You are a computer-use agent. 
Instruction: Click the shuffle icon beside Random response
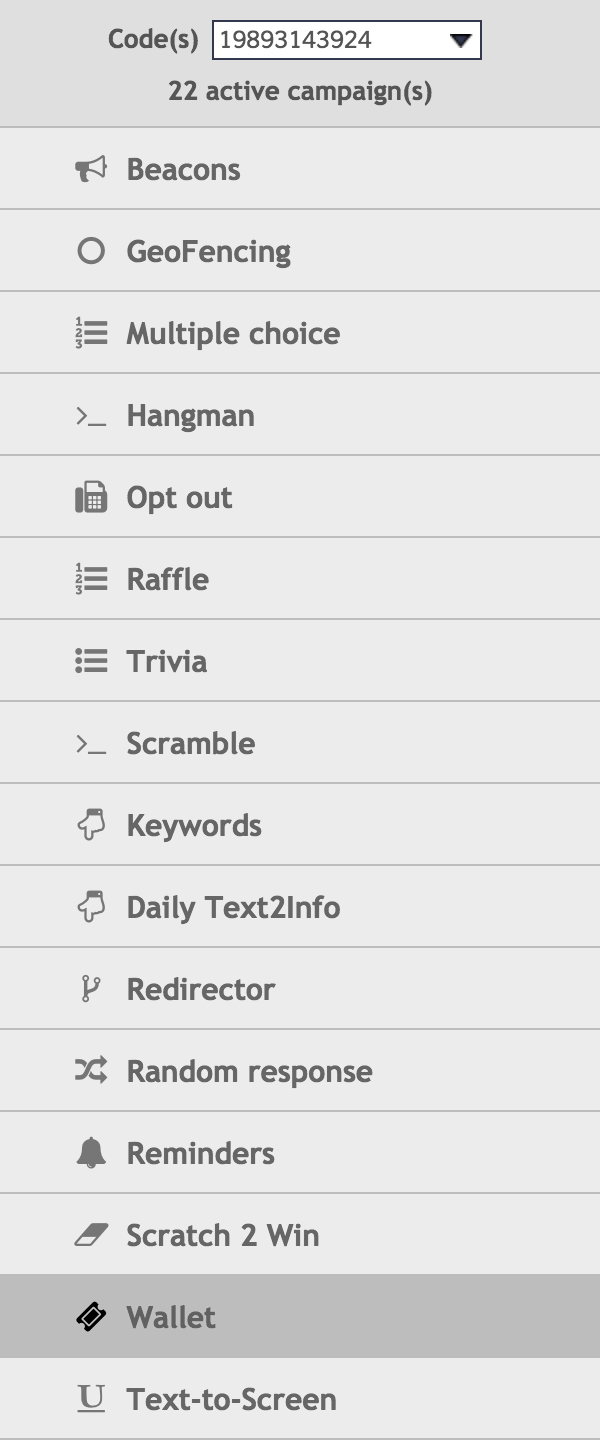(91, 1071)
